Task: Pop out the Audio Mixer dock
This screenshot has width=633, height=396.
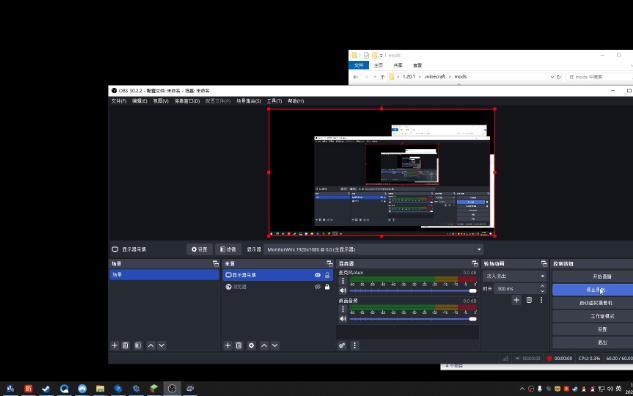Action: (x=475, y=264)
